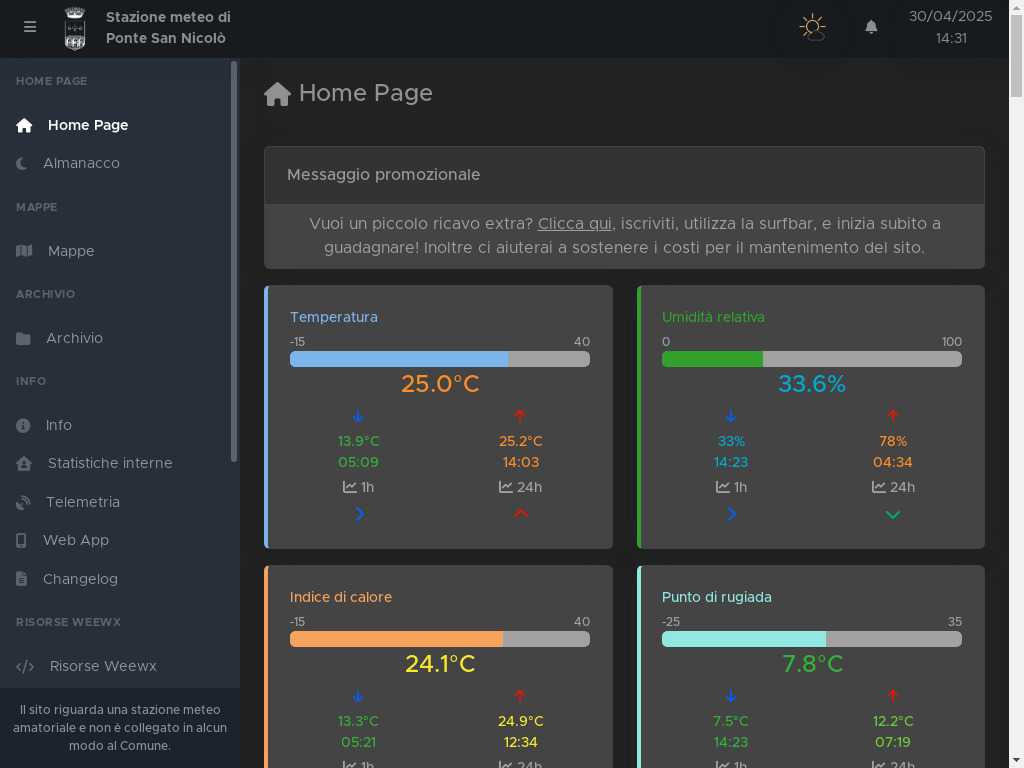The height and width of the screenshot is (768, 1024).
Task: Click the house icon beside Home Page in sidebar
Action: tap(24, 125)
